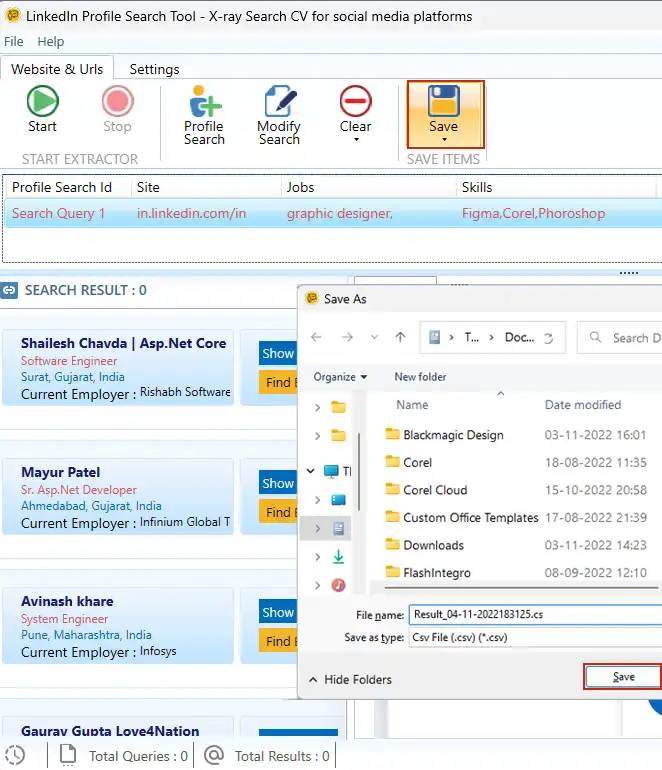Select the Documents icon in navigation pane
The width and height of the screenshot is (662, 770).
338,528
